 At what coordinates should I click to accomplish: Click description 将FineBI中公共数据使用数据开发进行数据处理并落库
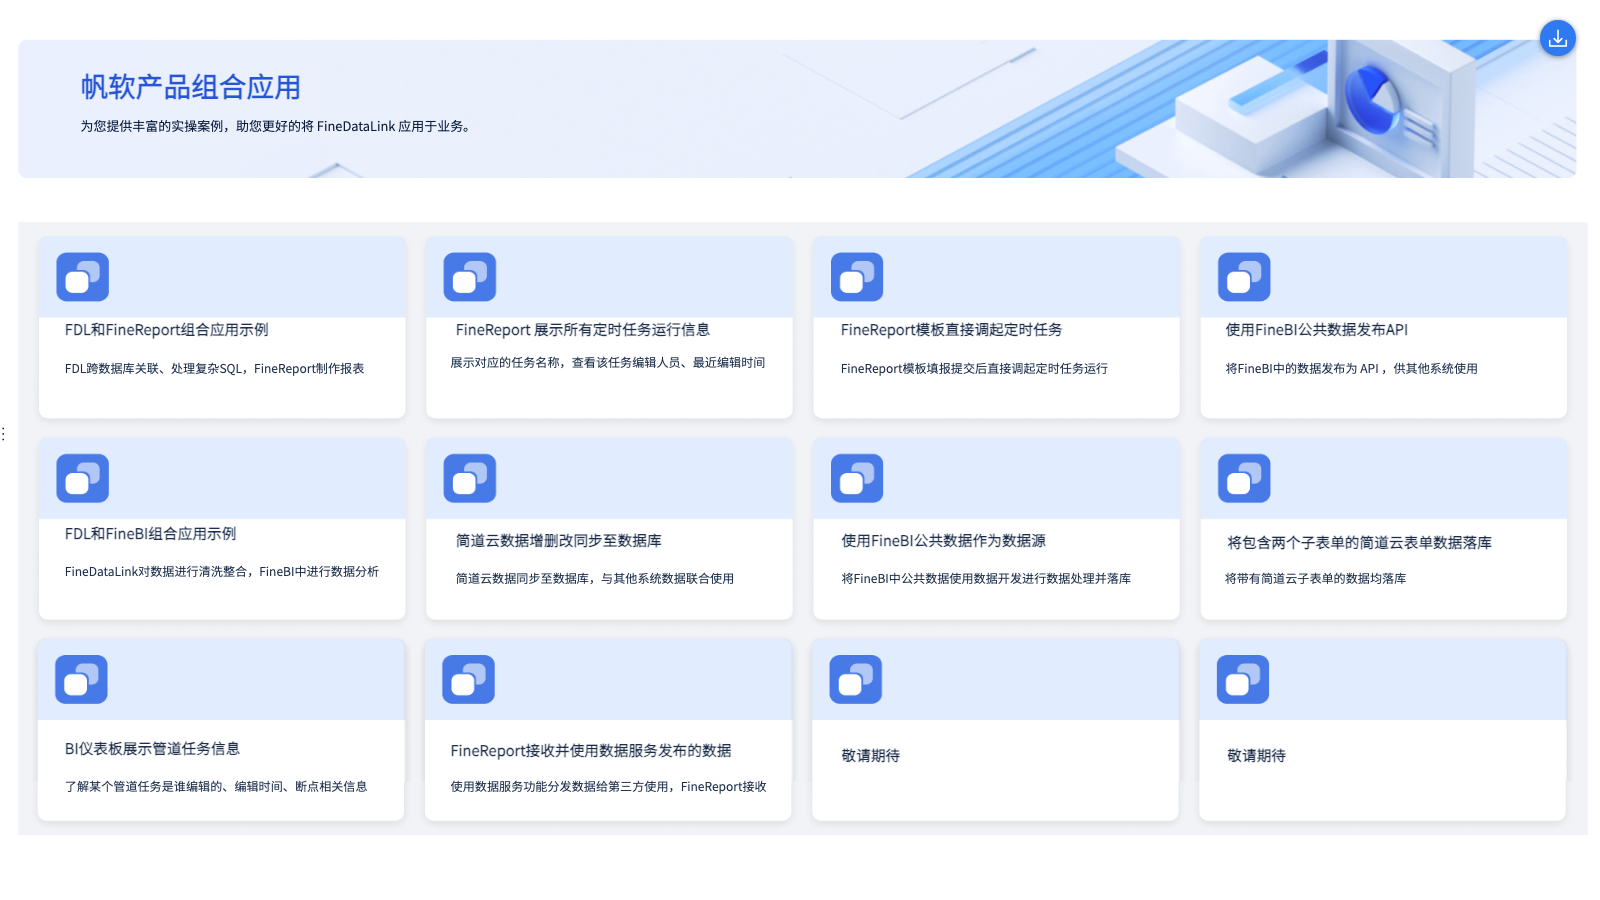[986, 579]
